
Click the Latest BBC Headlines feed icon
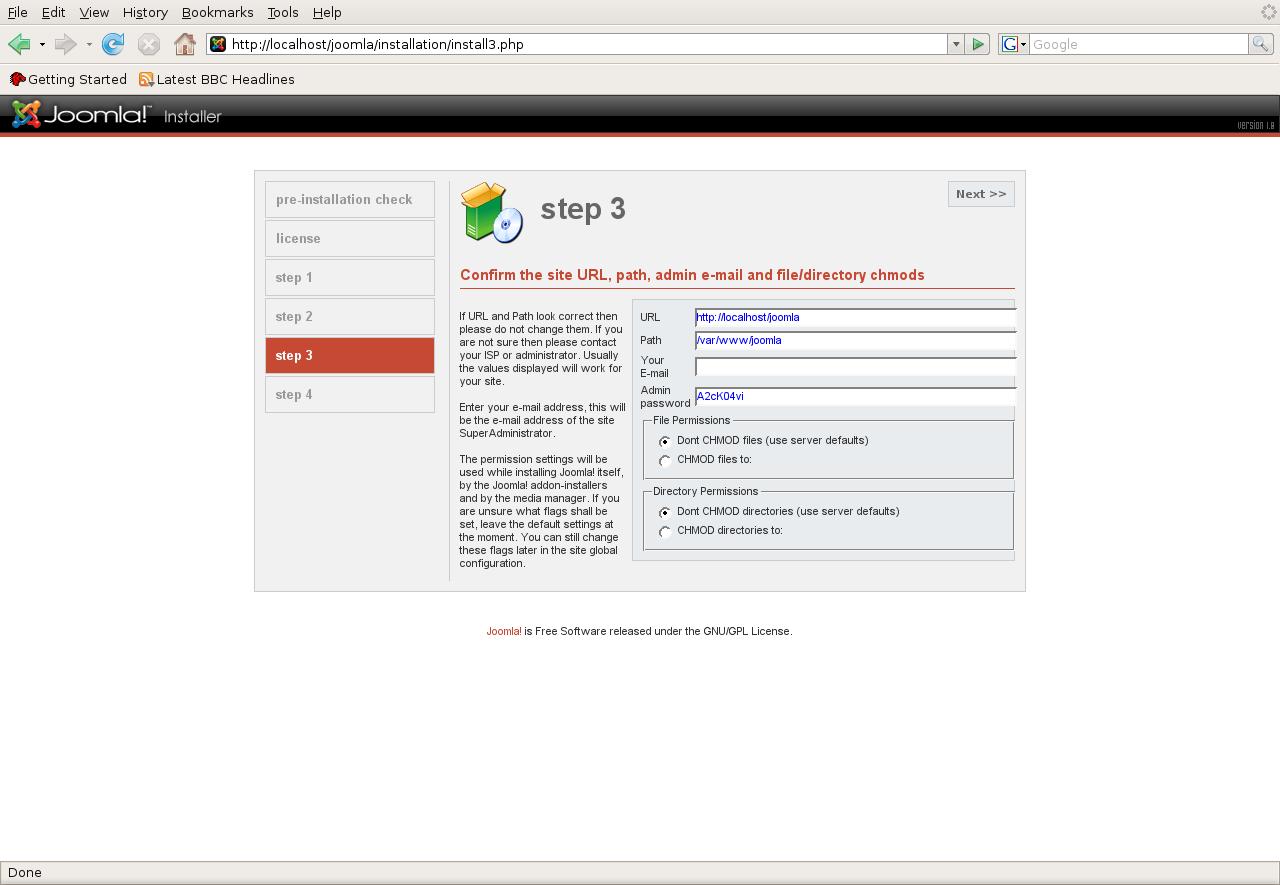(146, 79)
